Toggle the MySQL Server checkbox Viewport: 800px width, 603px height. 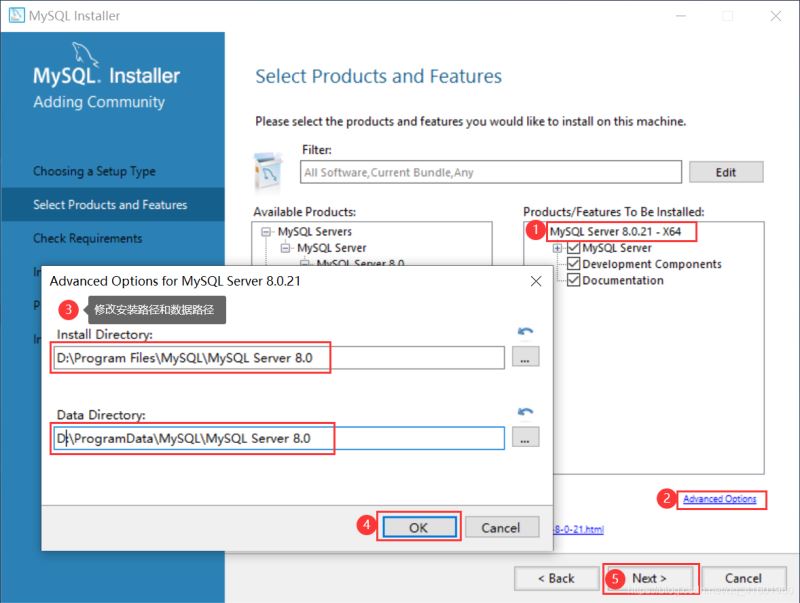(x=573, y=247)
